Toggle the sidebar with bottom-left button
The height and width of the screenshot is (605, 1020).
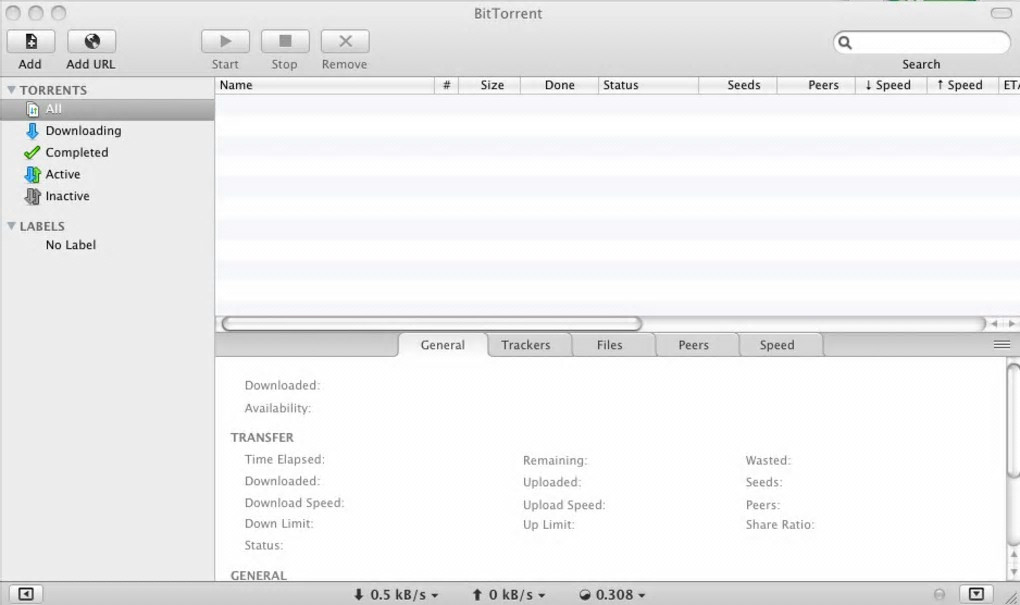[25, 594]
